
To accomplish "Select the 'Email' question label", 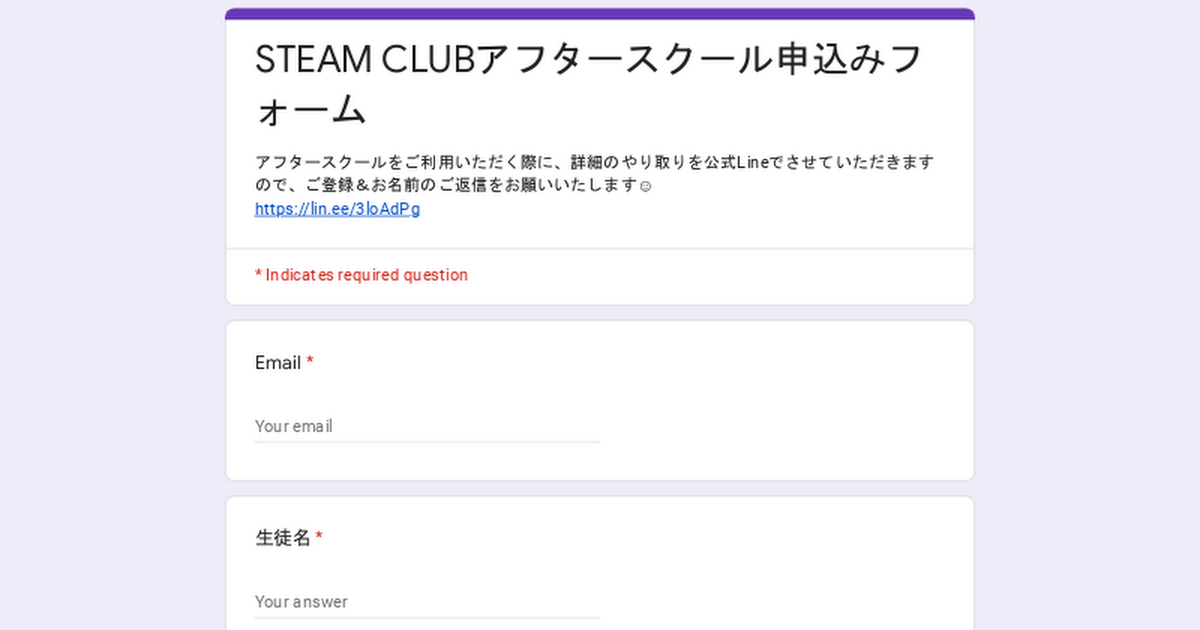I will [278, 363].
